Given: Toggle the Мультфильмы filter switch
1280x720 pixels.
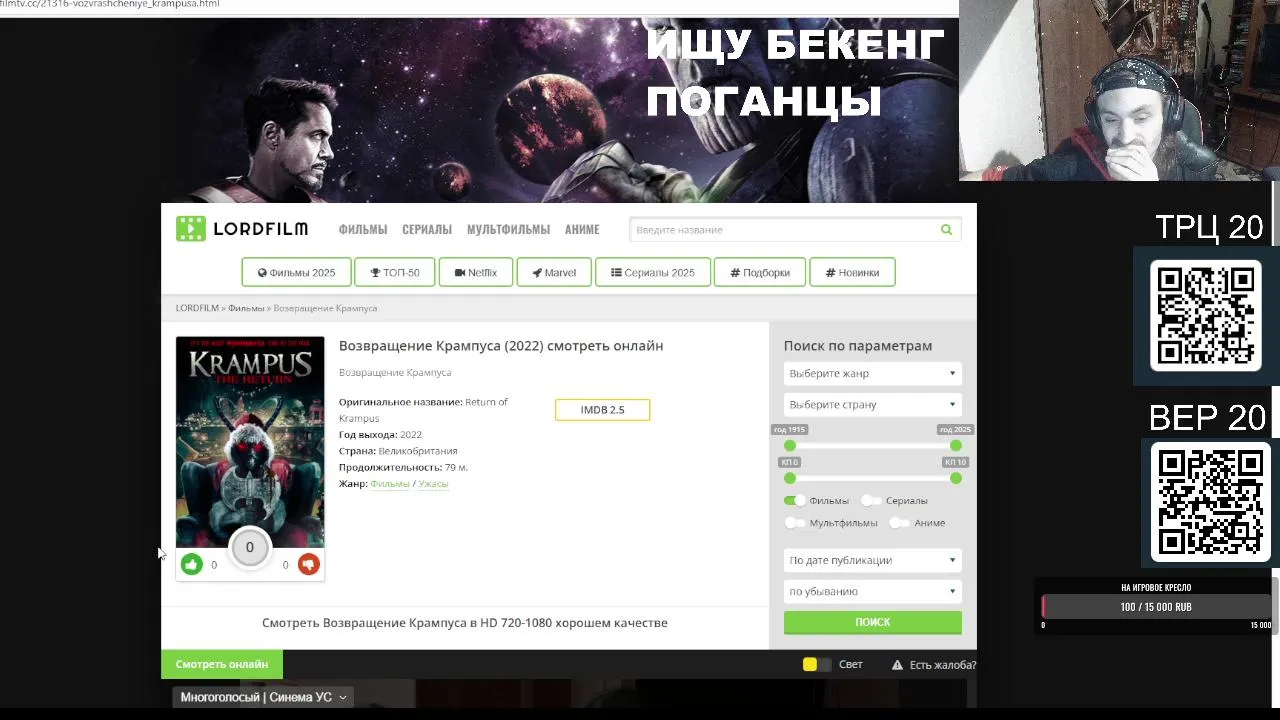Looking at the screenshot, I should coord(795,523).
